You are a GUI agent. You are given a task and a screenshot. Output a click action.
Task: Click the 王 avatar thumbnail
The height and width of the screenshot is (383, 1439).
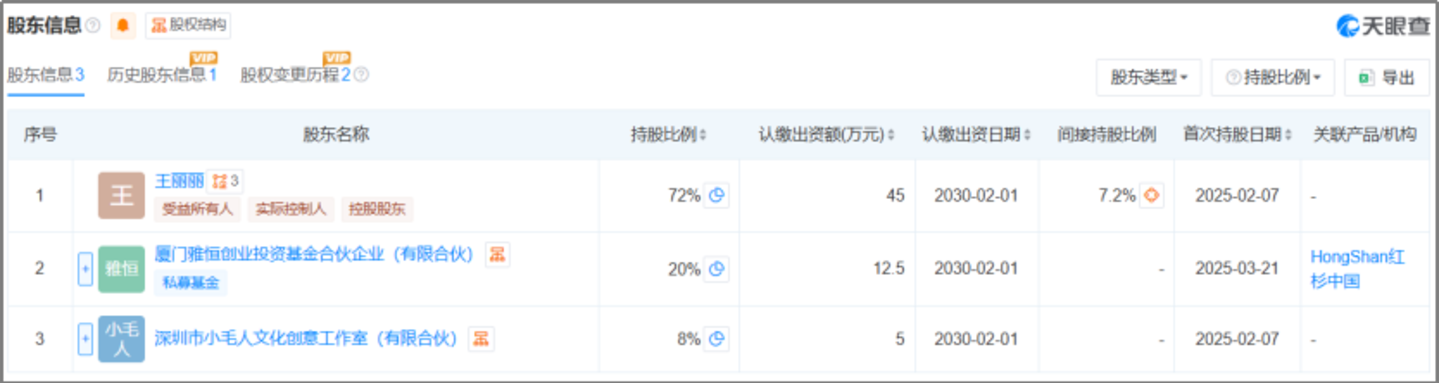click(x=121, y=195)
